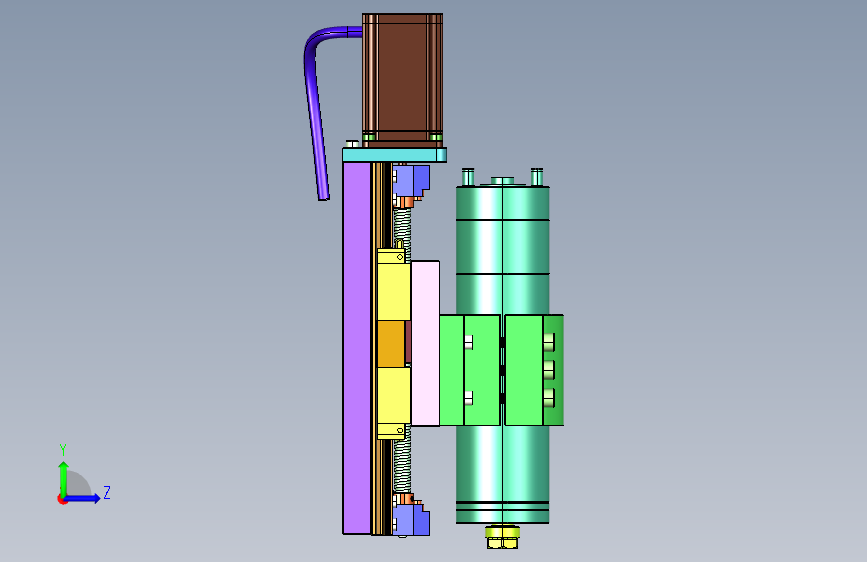Select the left green spindle clamp half
867x562 pixels.
click(x=470, y=370)
